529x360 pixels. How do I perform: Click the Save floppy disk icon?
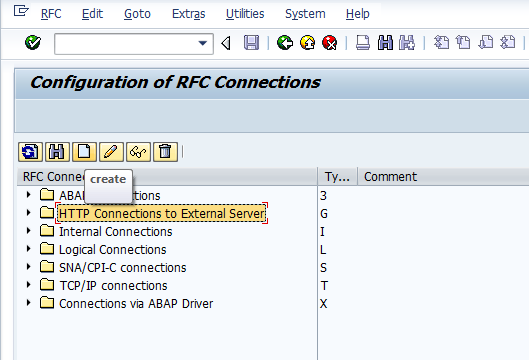tap(251, 43)
